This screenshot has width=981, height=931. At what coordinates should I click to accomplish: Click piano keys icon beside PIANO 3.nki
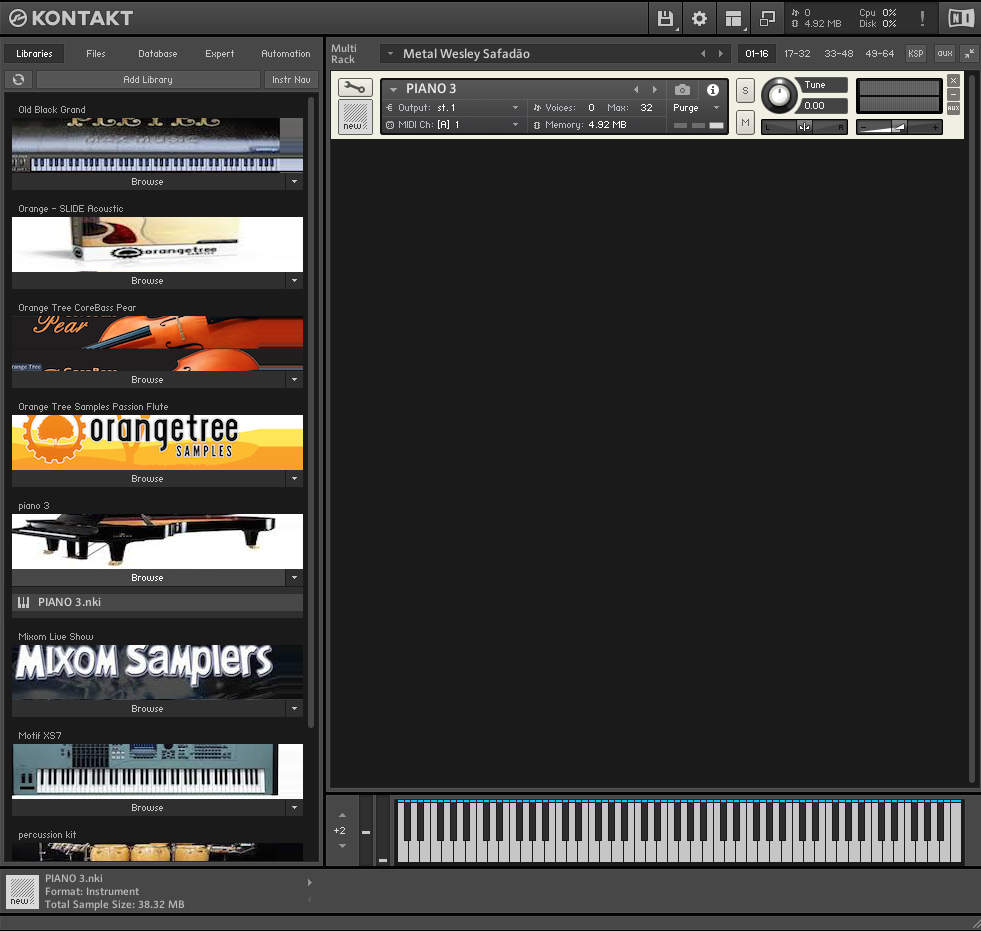24,603
